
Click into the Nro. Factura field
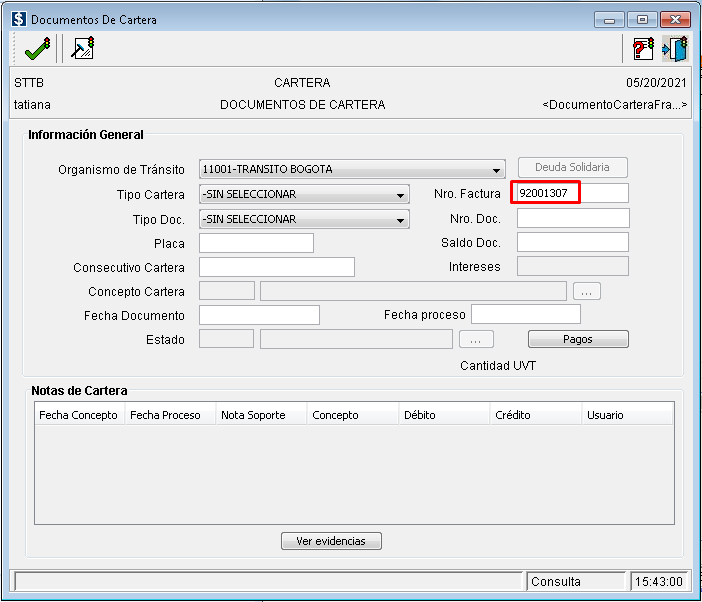[x=572, y=193]
